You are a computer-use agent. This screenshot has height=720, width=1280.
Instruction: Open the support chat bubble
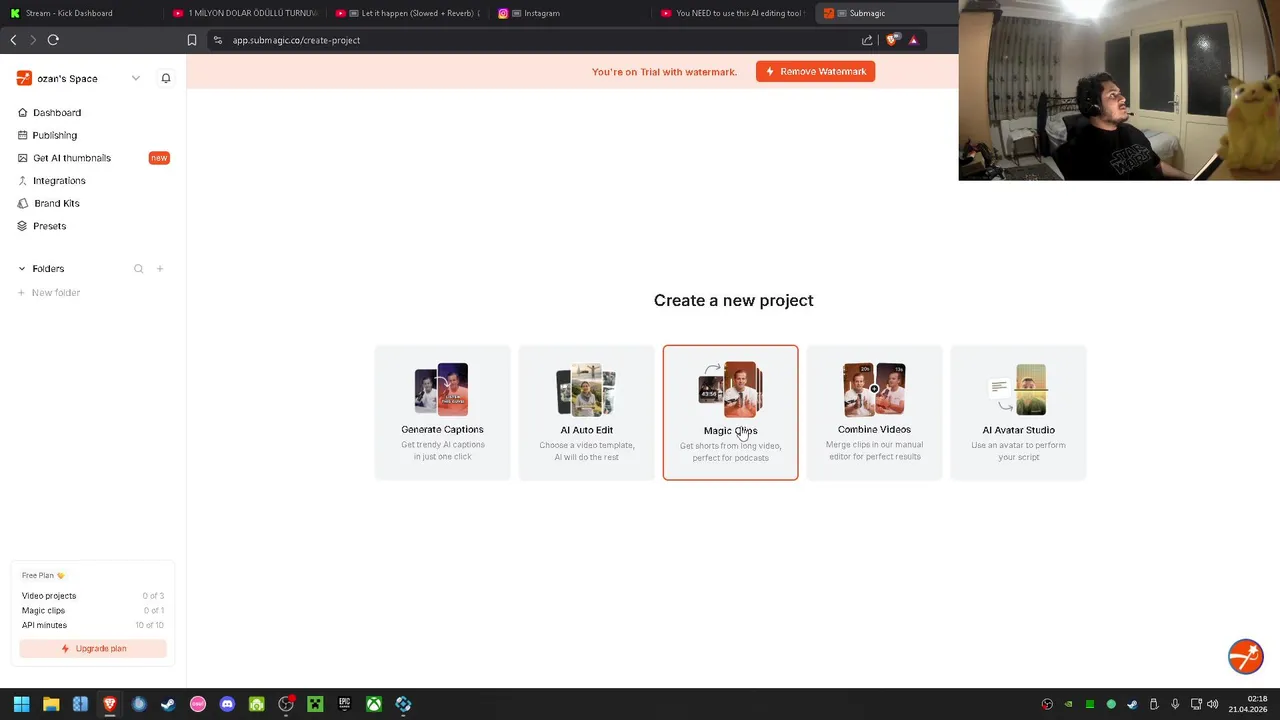pyautogui.click(x=1246, y=656)
